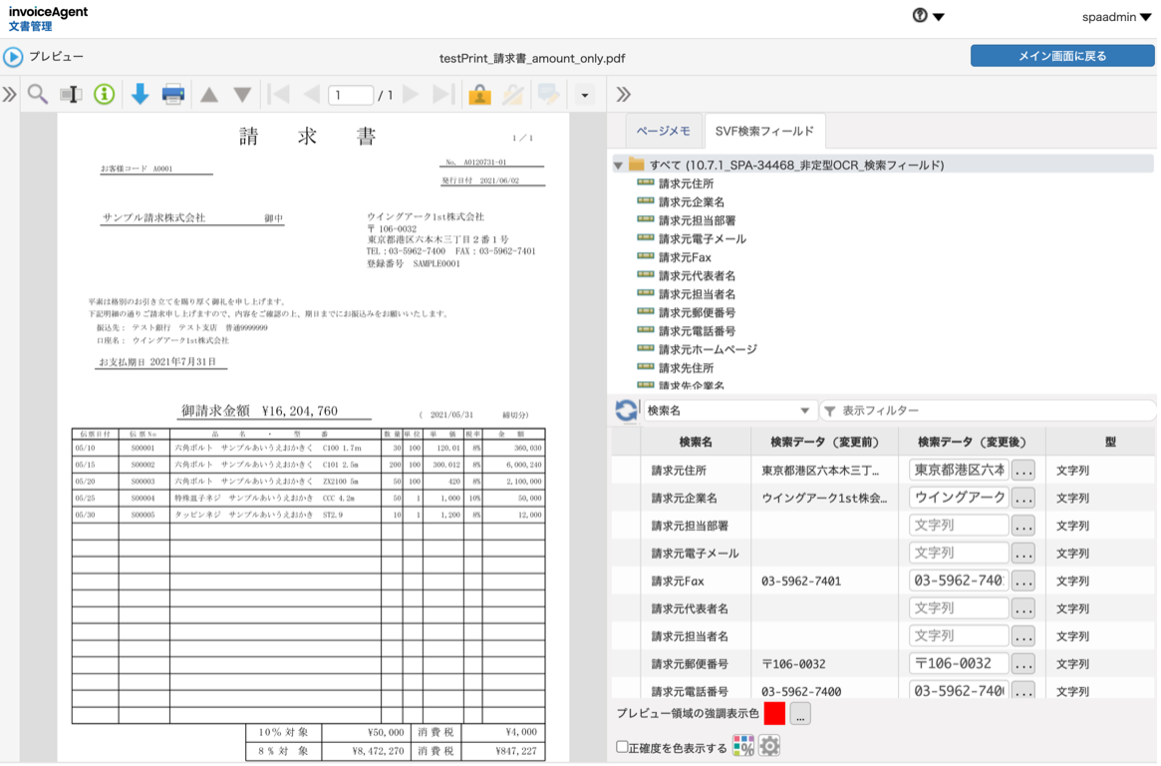
Task: Open ellipsis for 請求元企業名 row
Action: (1023, 498)
